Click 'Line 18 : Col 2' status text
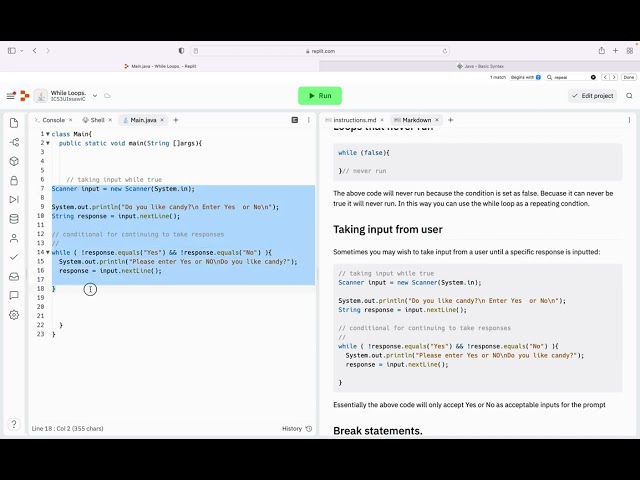Image resolution: width=640 pixels, height=480 pixels. tap(68, 428)
